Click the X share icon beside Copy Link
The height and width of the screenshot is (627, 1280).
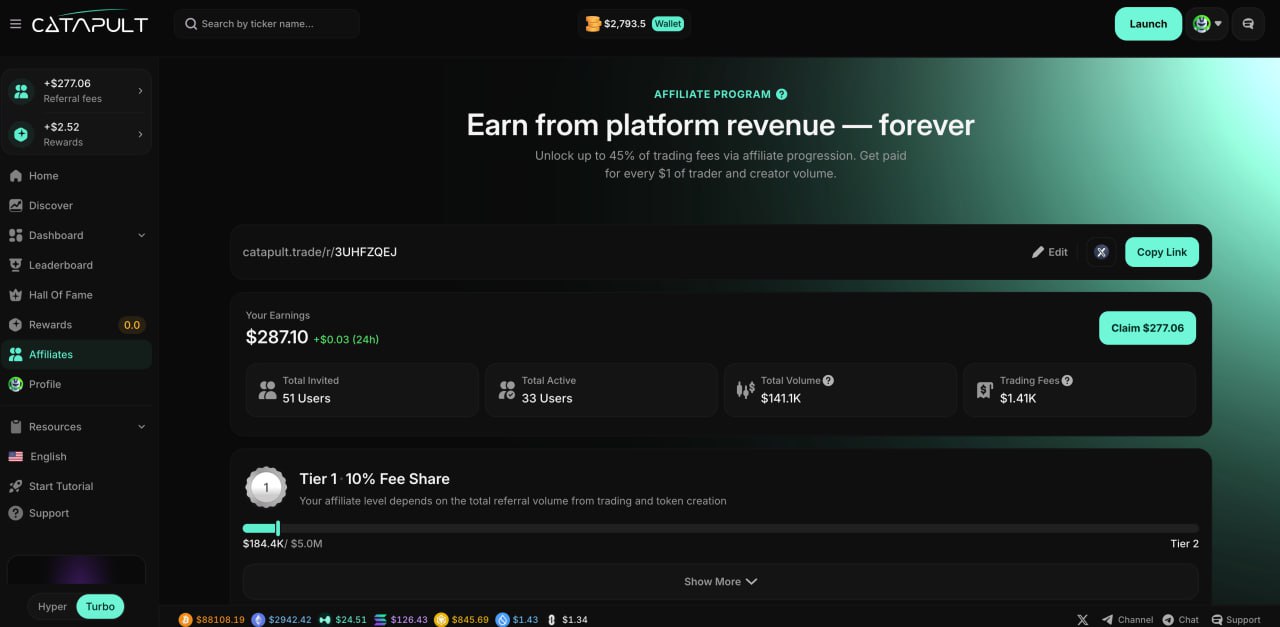[1101, 252]
